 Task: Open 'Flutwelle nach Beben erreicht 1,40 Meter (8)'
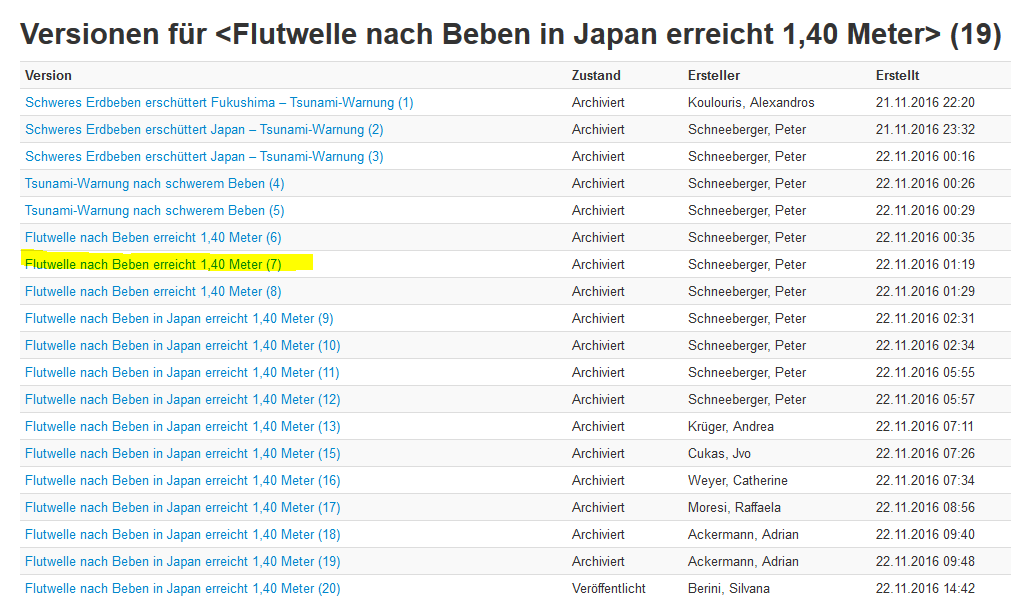pyautogui.click(x=153, y=292)
